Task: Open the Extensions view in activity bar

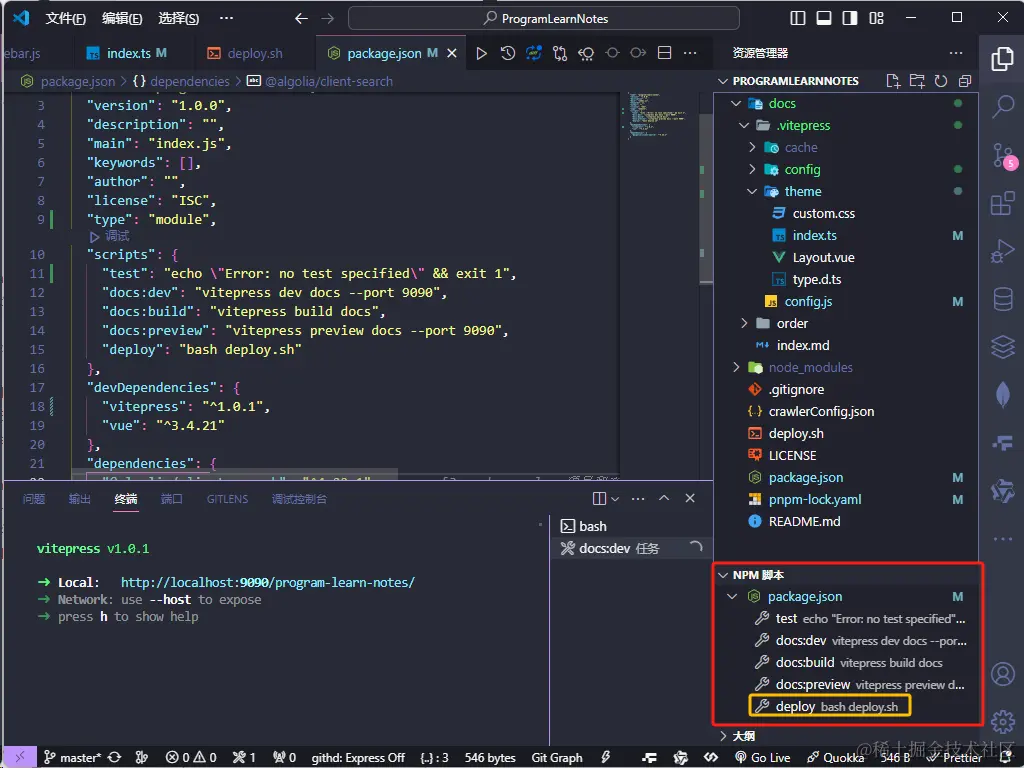Action: [x=1002, y=203]
